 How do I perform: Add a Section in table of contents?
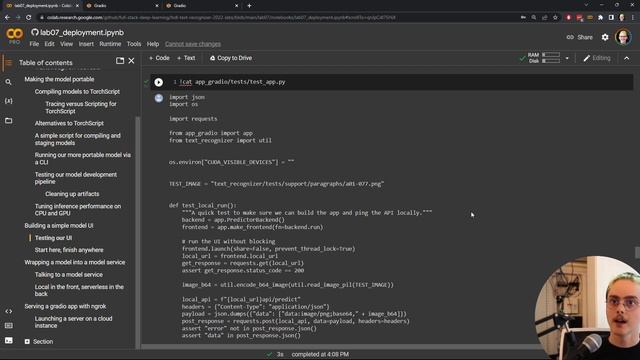click(x=39, y=342)
